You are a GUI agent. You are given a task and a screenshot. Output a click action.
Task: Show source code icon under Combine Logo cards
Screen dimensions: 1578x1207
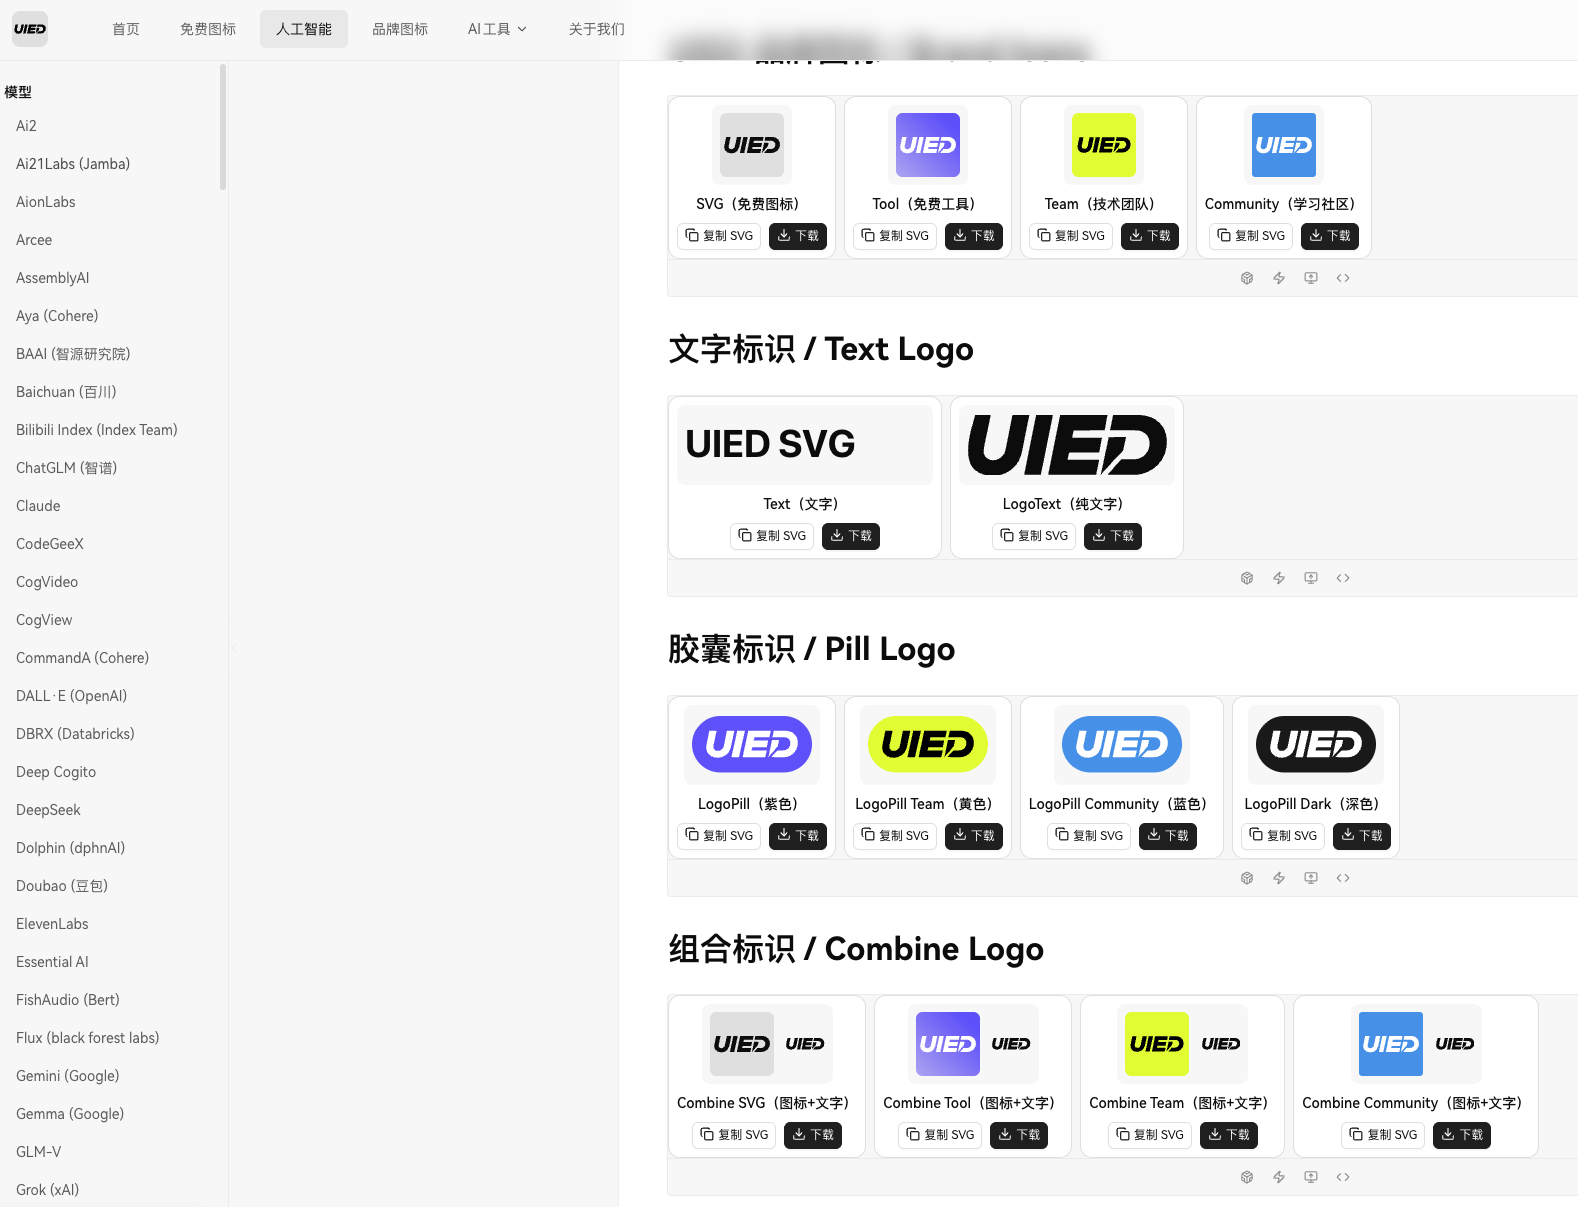1343,1177
